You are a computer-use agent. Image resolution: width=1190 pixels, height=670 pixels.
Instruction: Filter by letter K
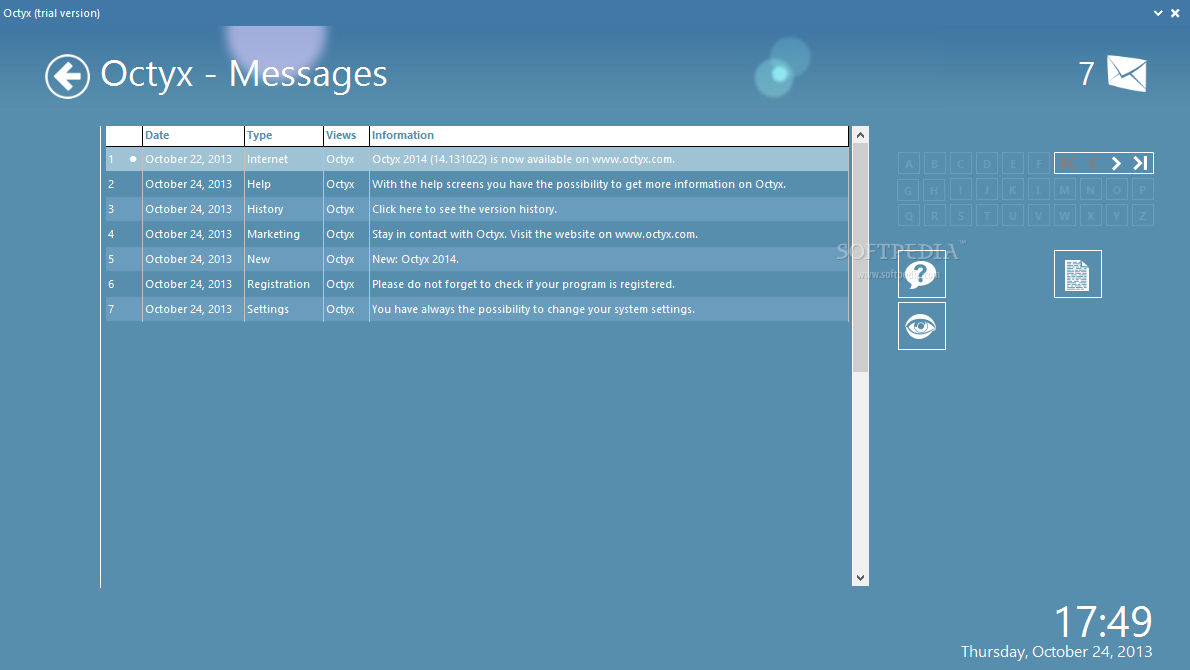(x=1012, y=190)
